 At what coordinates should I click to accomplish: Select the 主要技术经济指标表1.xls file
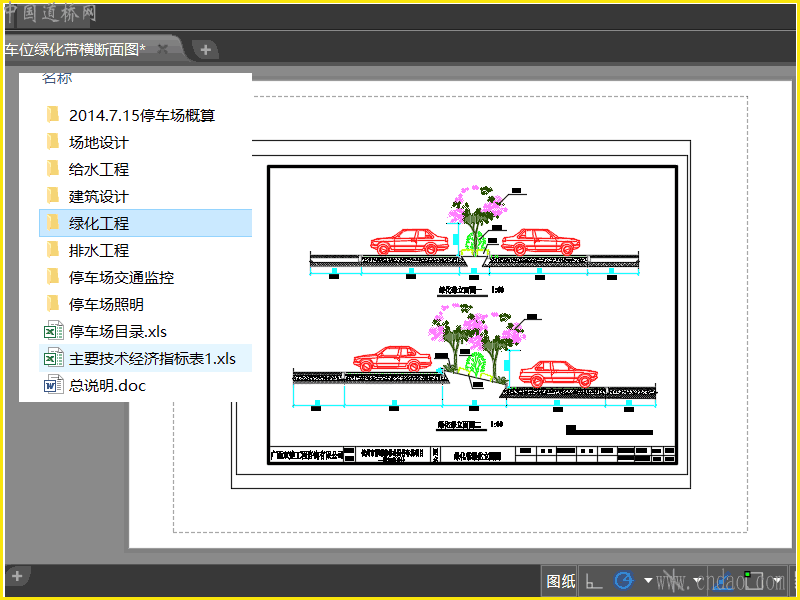145,358
